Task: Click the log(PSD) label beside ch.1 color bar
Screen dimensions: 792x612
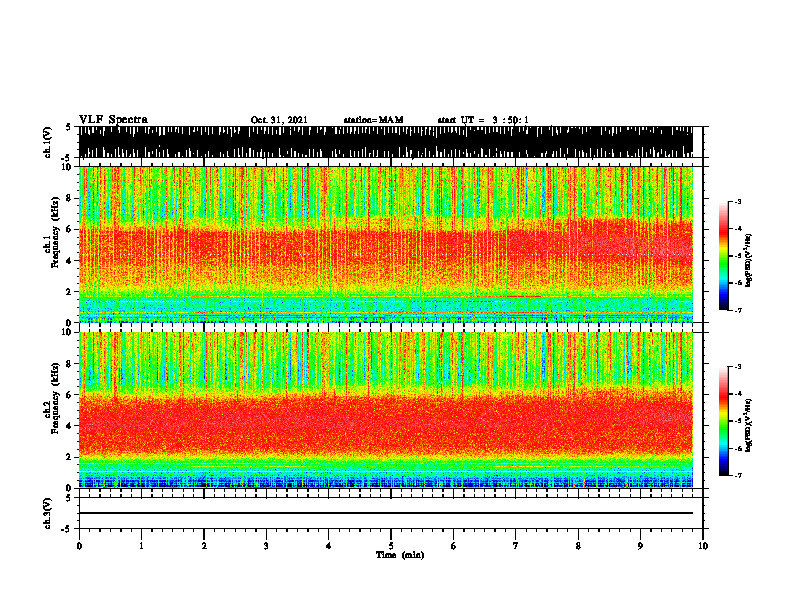Action: click(x=750, y=261)
